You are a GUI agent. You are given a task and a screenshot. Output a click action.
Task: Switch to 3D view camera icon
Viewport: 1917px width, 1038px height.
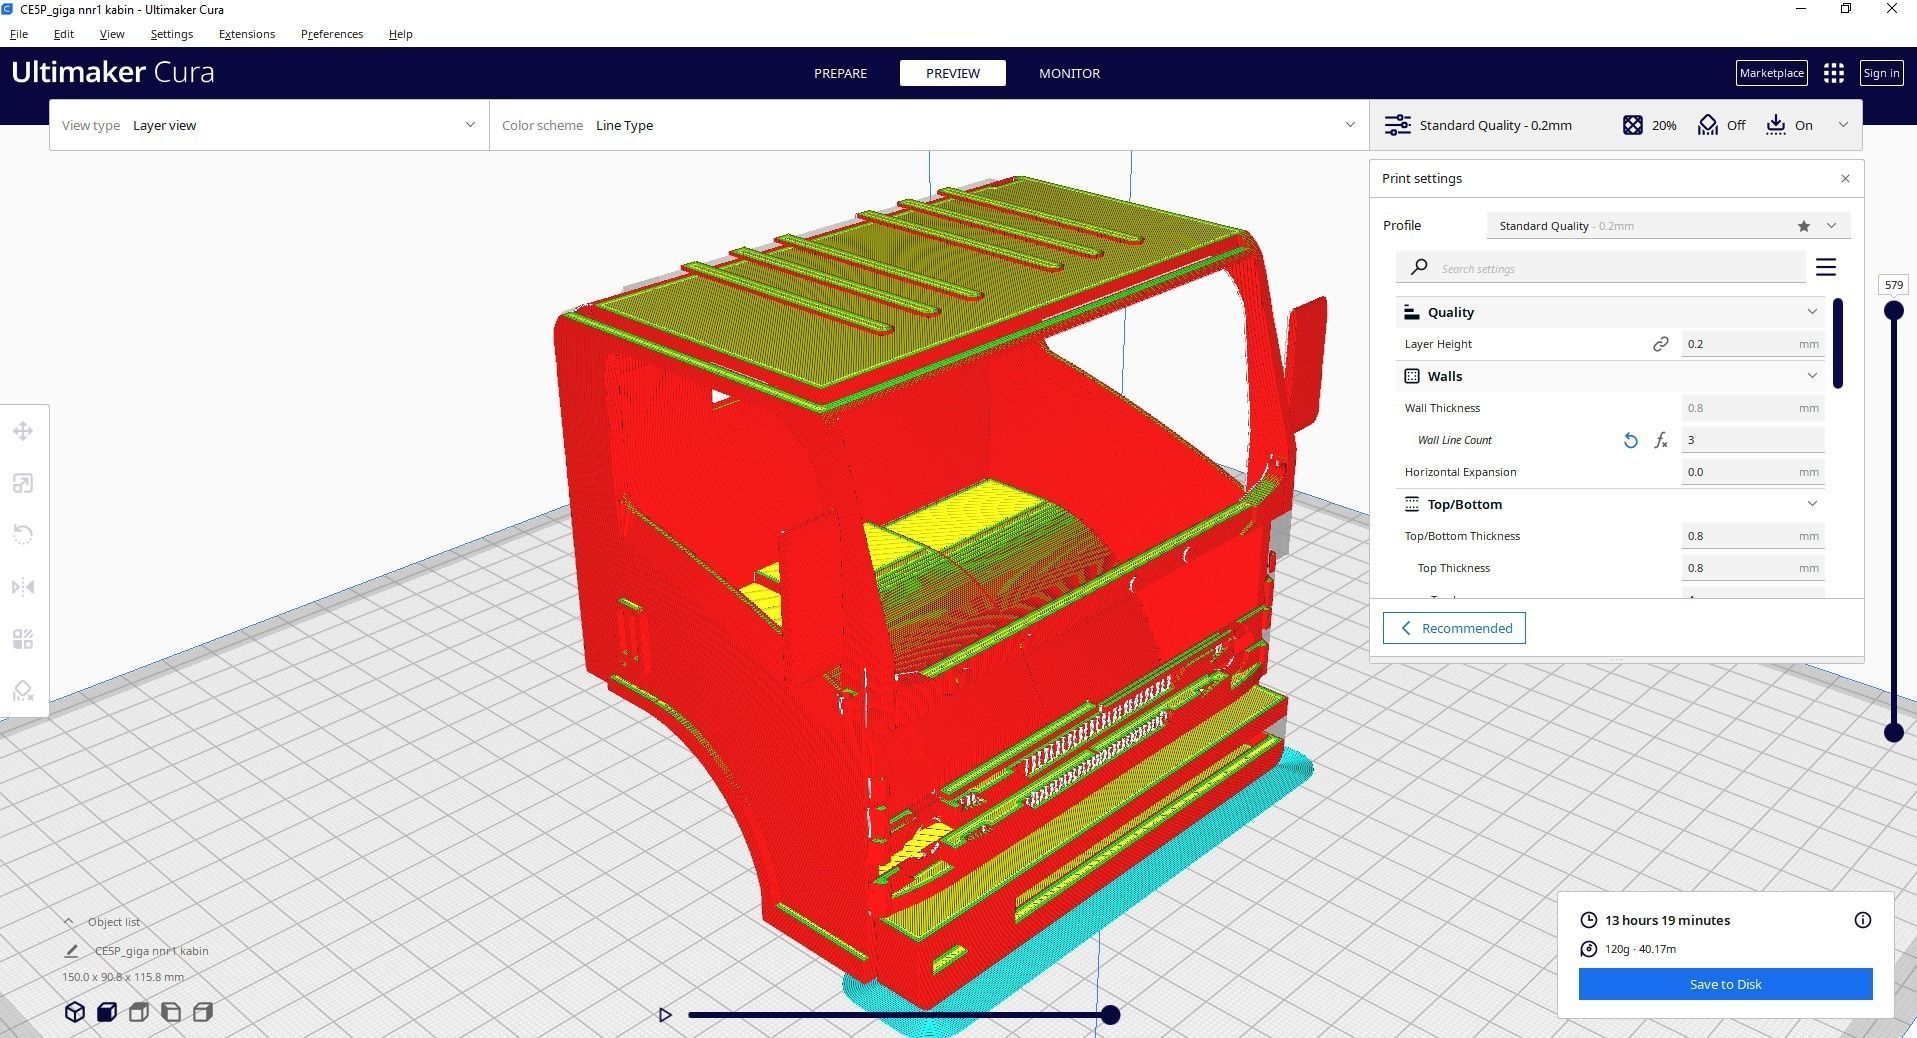(75, 1012)
